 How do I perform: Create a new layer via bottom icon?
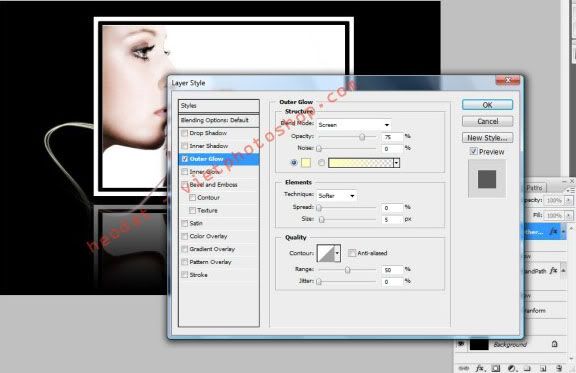tap(543, 368)
